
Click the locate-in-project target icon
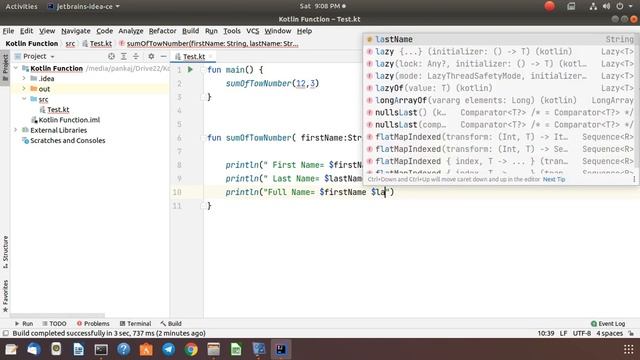point(111,56)
